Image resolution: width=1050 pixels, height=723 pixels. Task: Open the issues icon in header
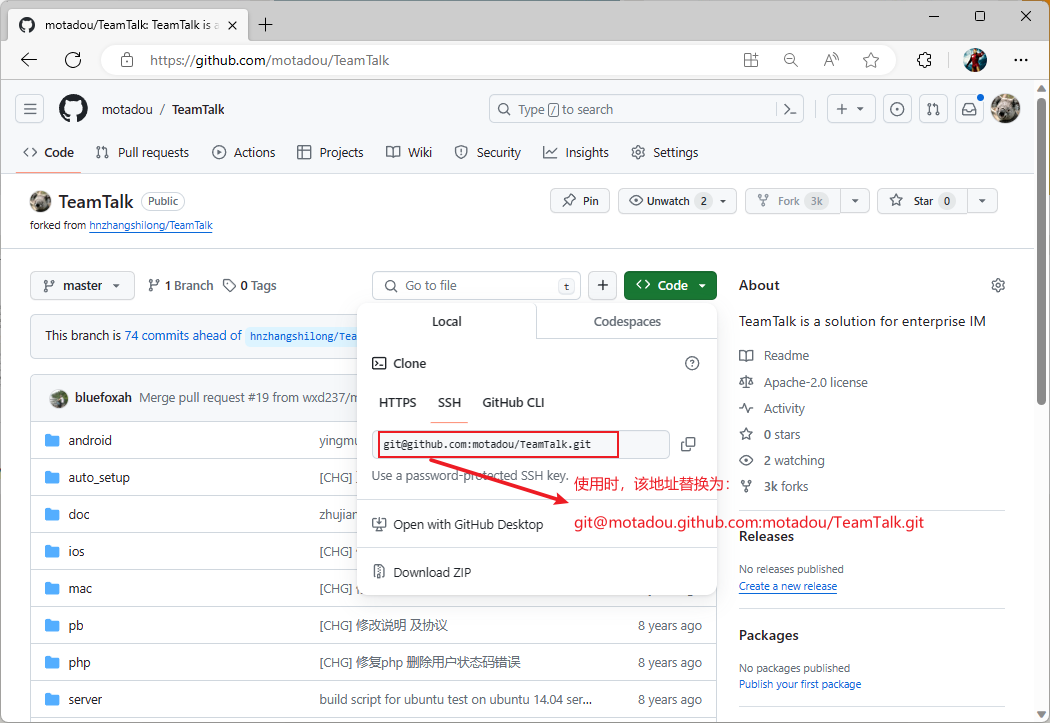point(897,110)
